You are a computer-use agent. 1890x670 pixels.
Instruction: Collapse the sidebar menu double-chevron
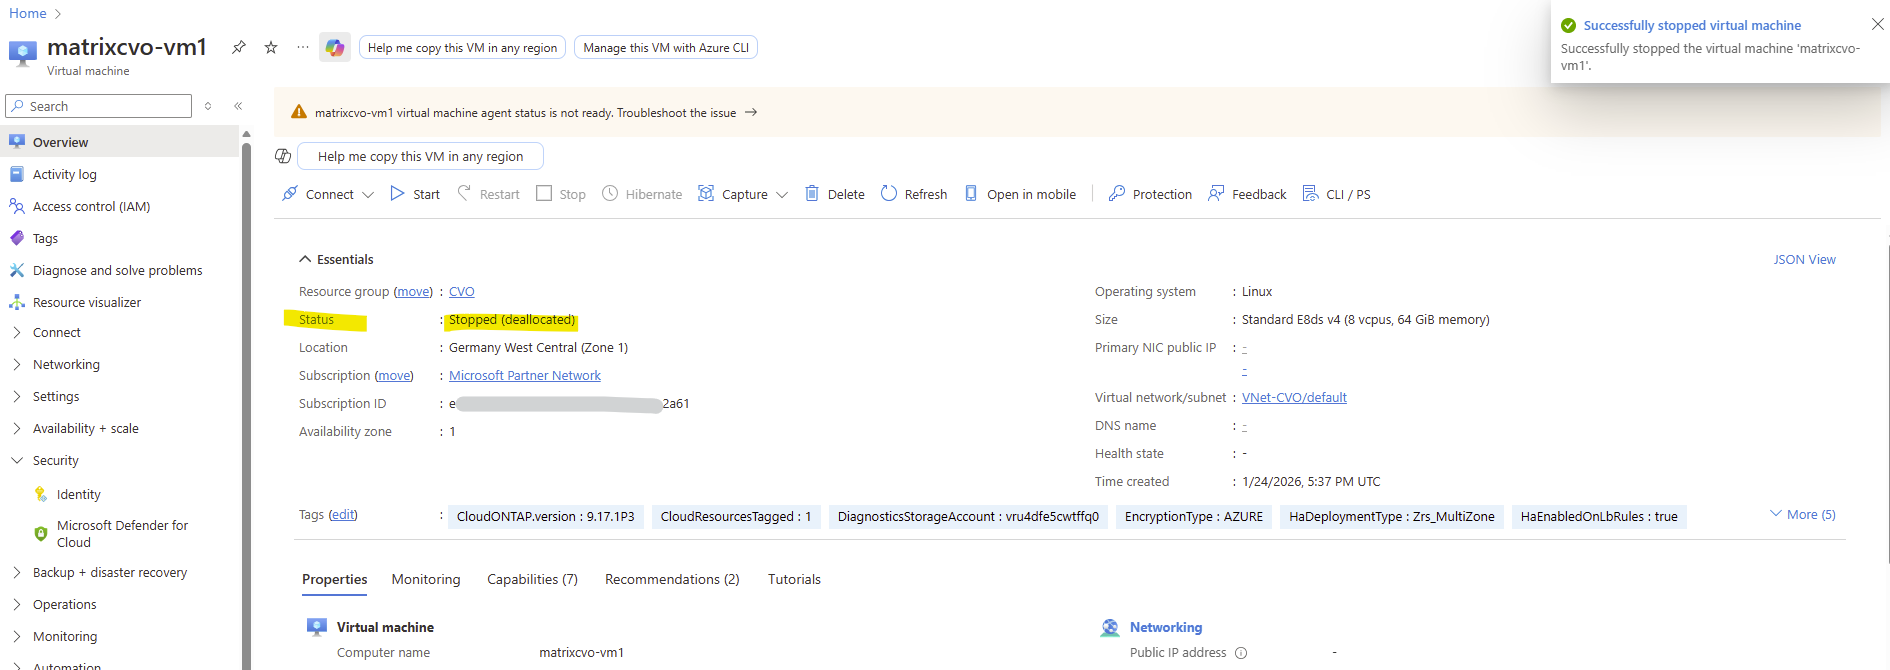[x=238, y=106]
